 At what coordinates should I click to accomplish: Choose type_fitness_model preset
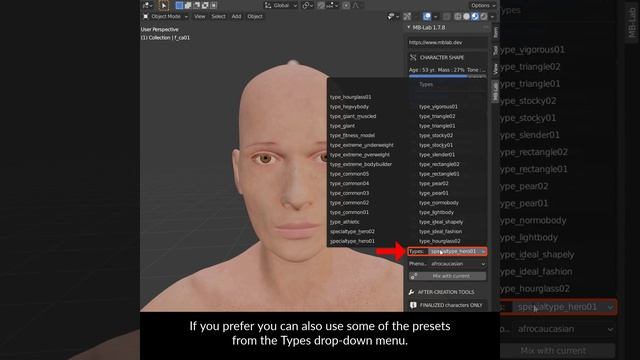352,136
